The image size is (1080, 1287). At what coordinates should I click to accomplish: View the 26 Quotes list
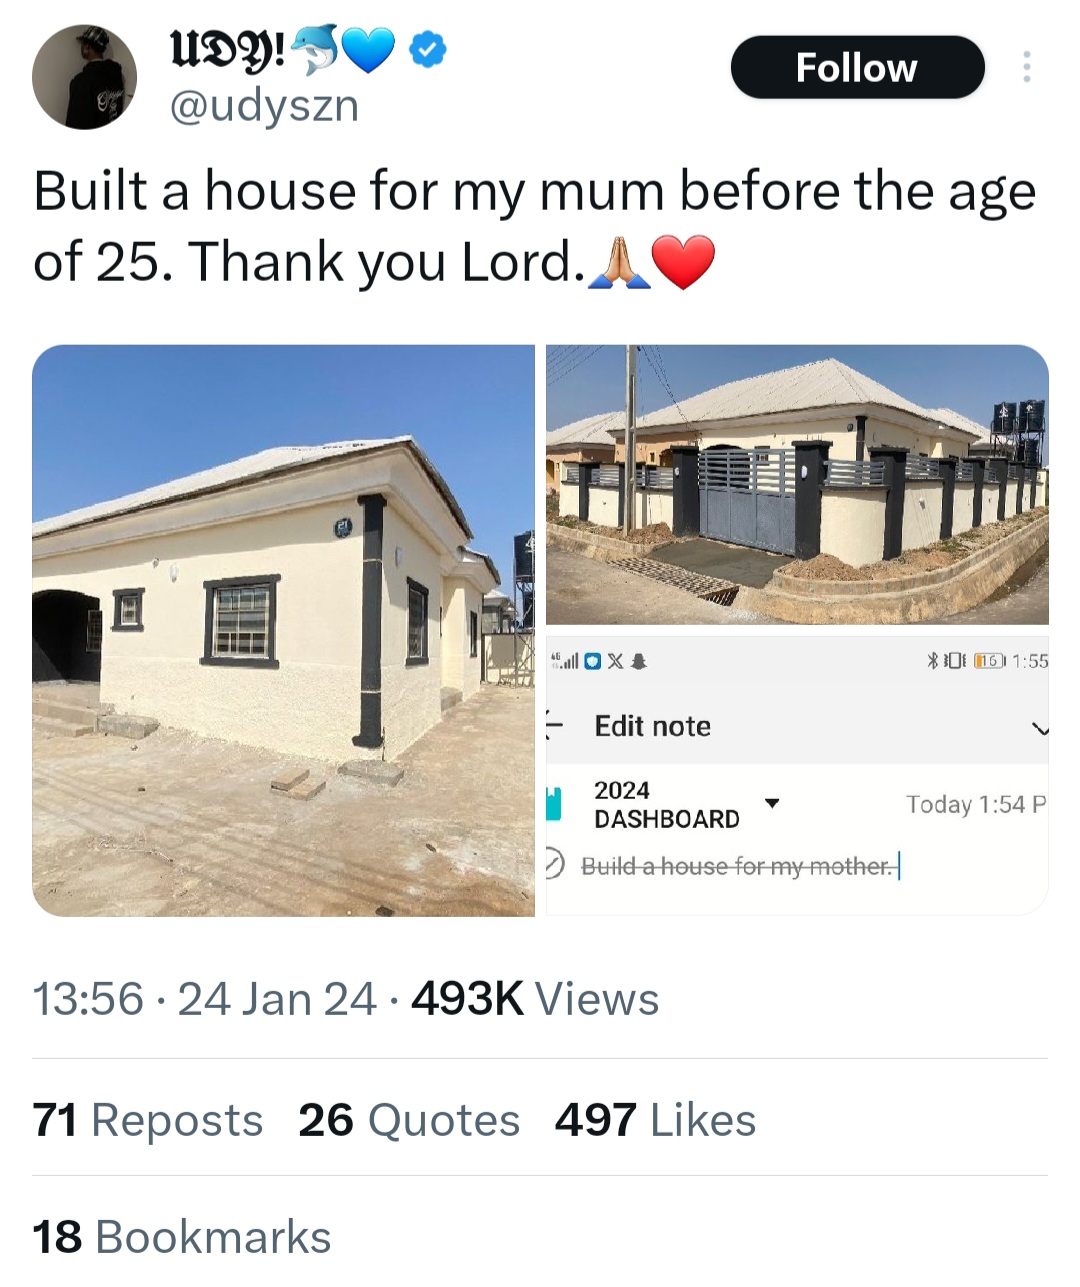coord(409,1120)
